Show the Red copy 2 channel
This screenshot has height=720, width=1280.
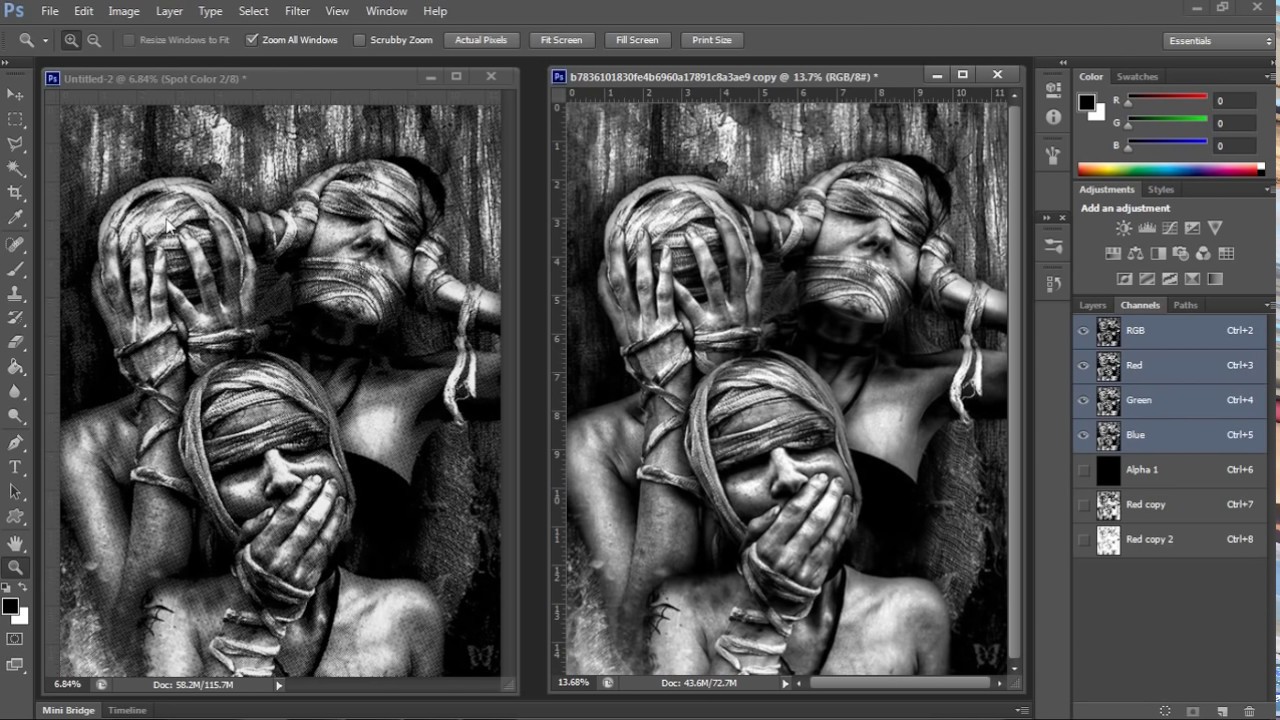pyautogui.click(x=1083, y=539)
